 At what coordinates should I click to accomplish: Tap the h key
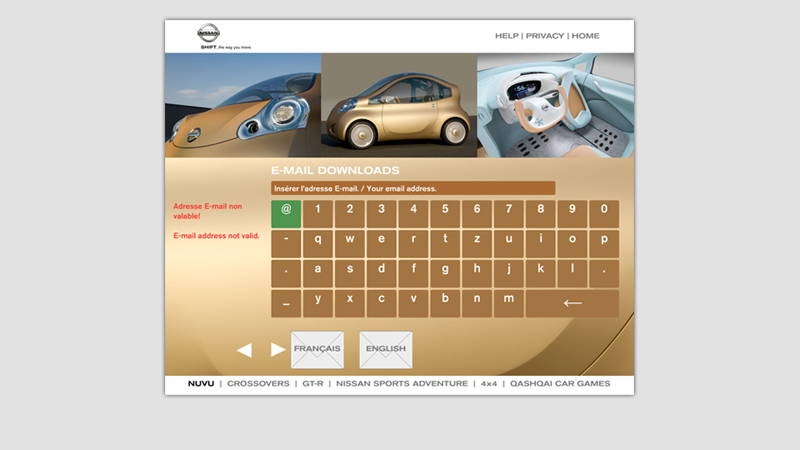point(477,274)
